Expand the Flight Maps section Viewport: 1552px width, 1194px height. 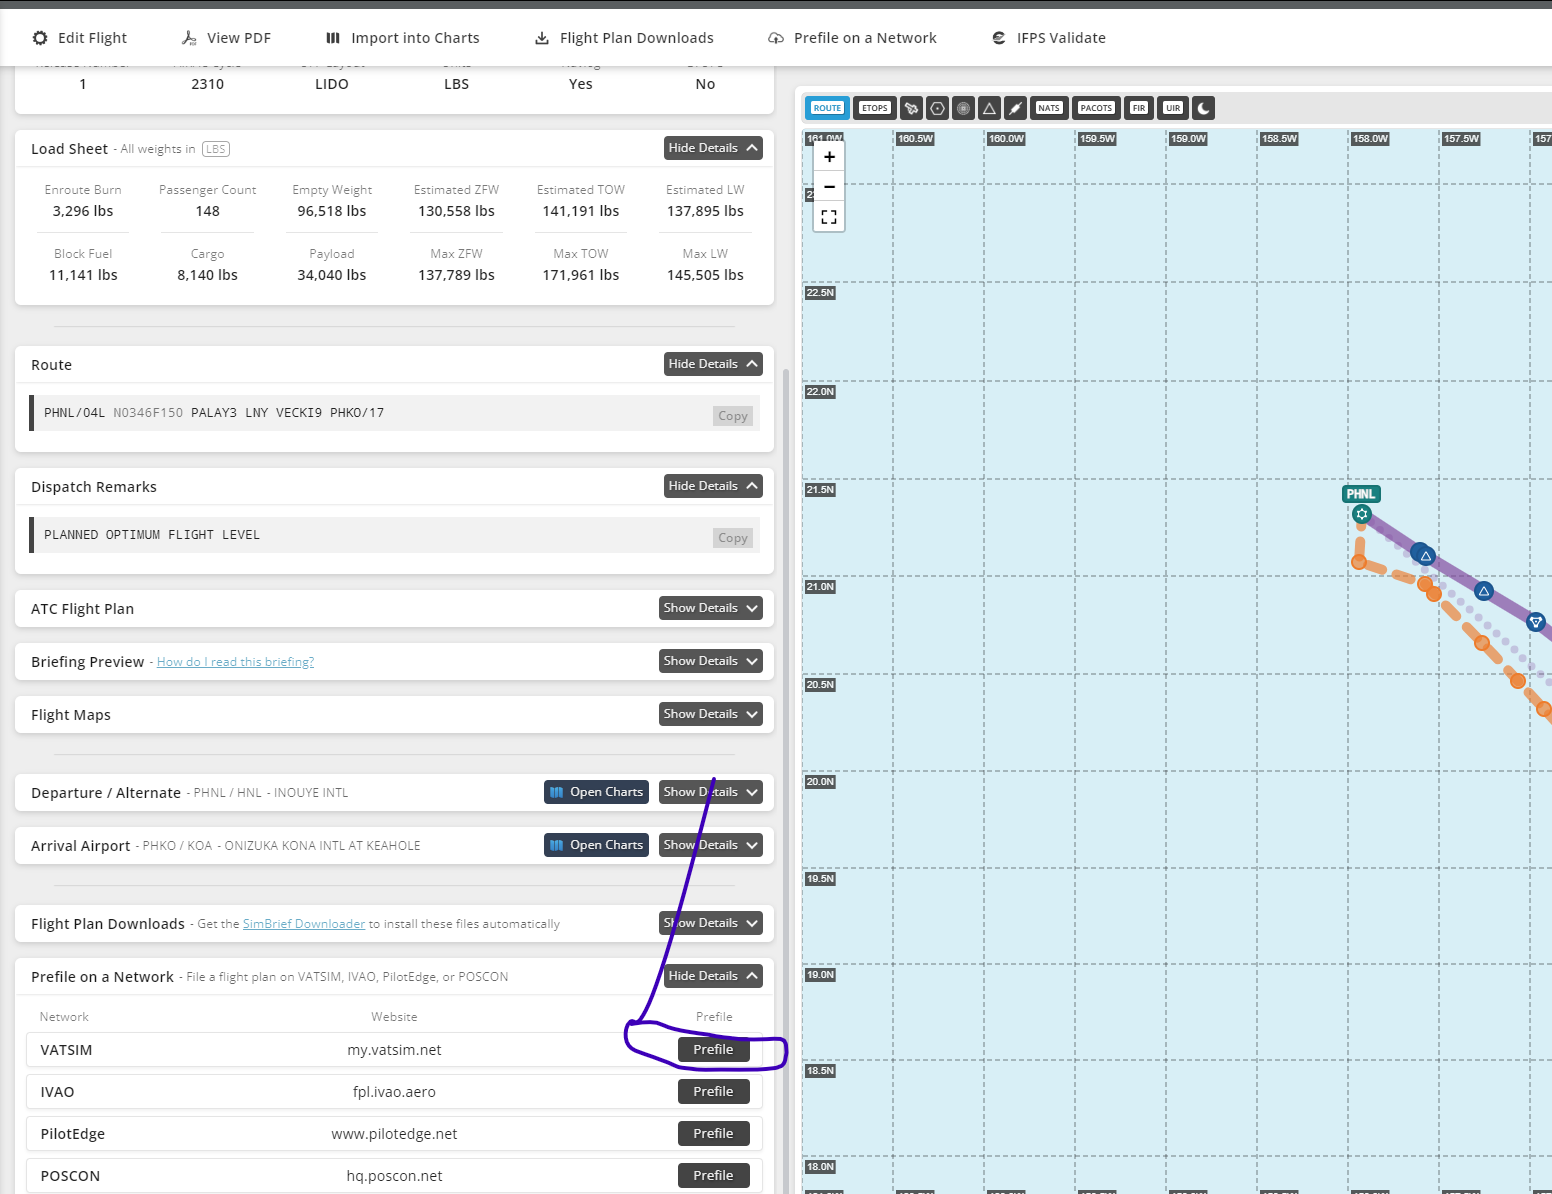coord(710,714)
